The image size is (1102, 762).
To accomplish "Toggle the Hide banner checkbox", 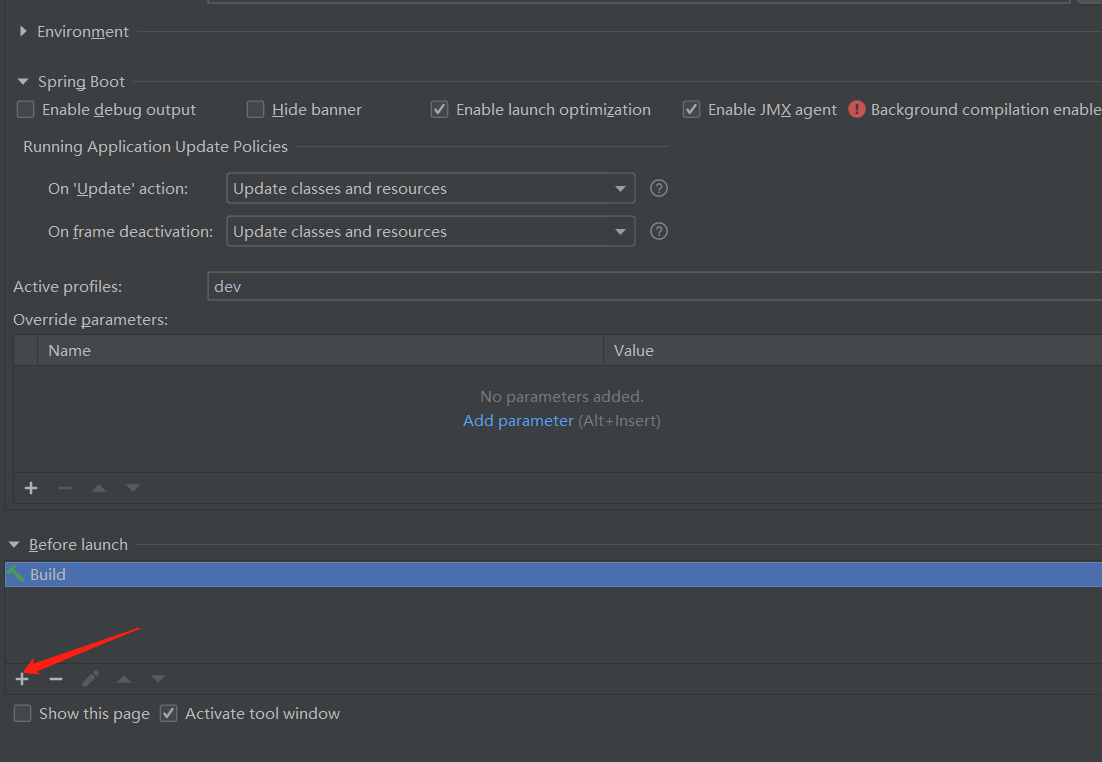I will [255, 109].
